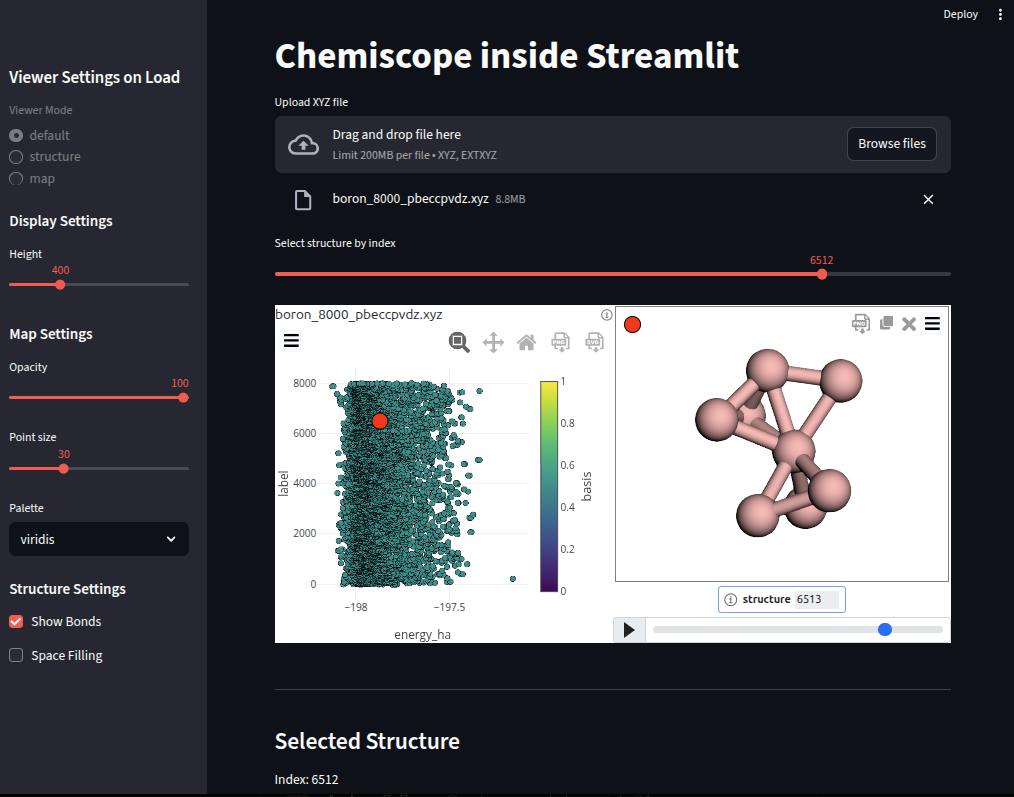This screenshot has width=1014, height=797.
Task: Reset map view with home icon
Action: [x=526, y=342]
